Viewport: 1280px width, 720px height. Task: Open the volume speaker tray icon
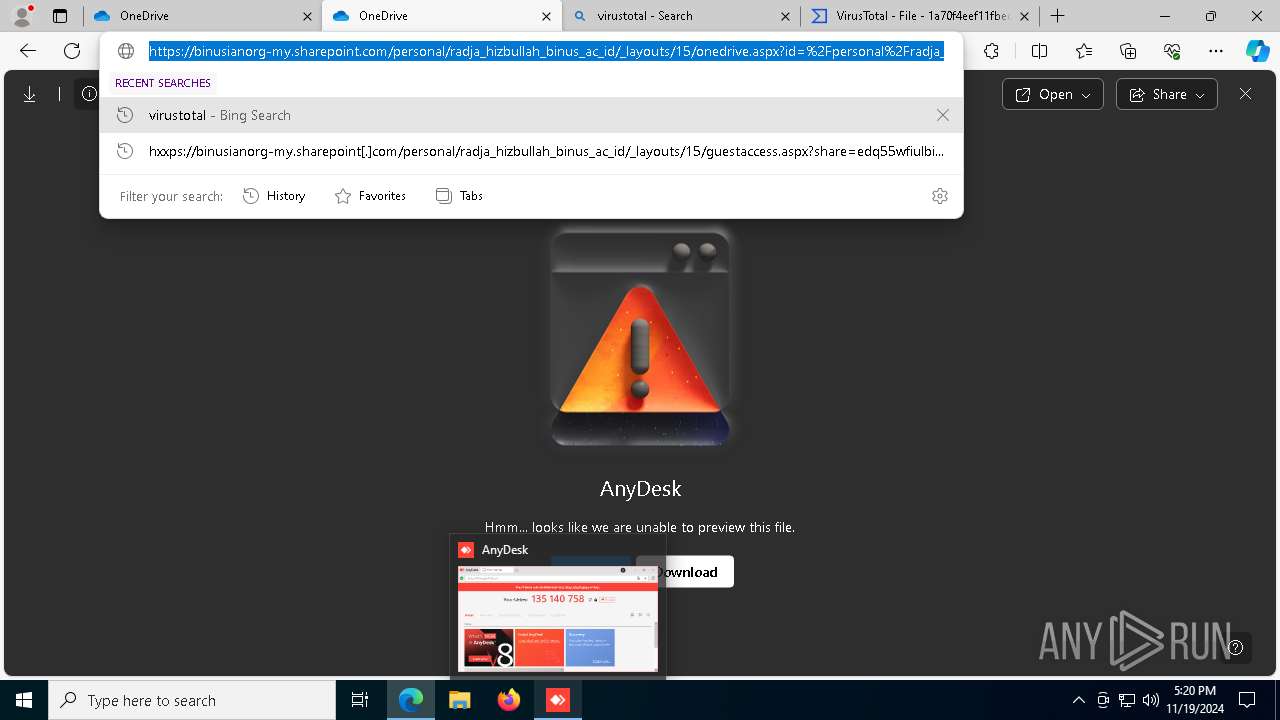tap(1151, 700)
